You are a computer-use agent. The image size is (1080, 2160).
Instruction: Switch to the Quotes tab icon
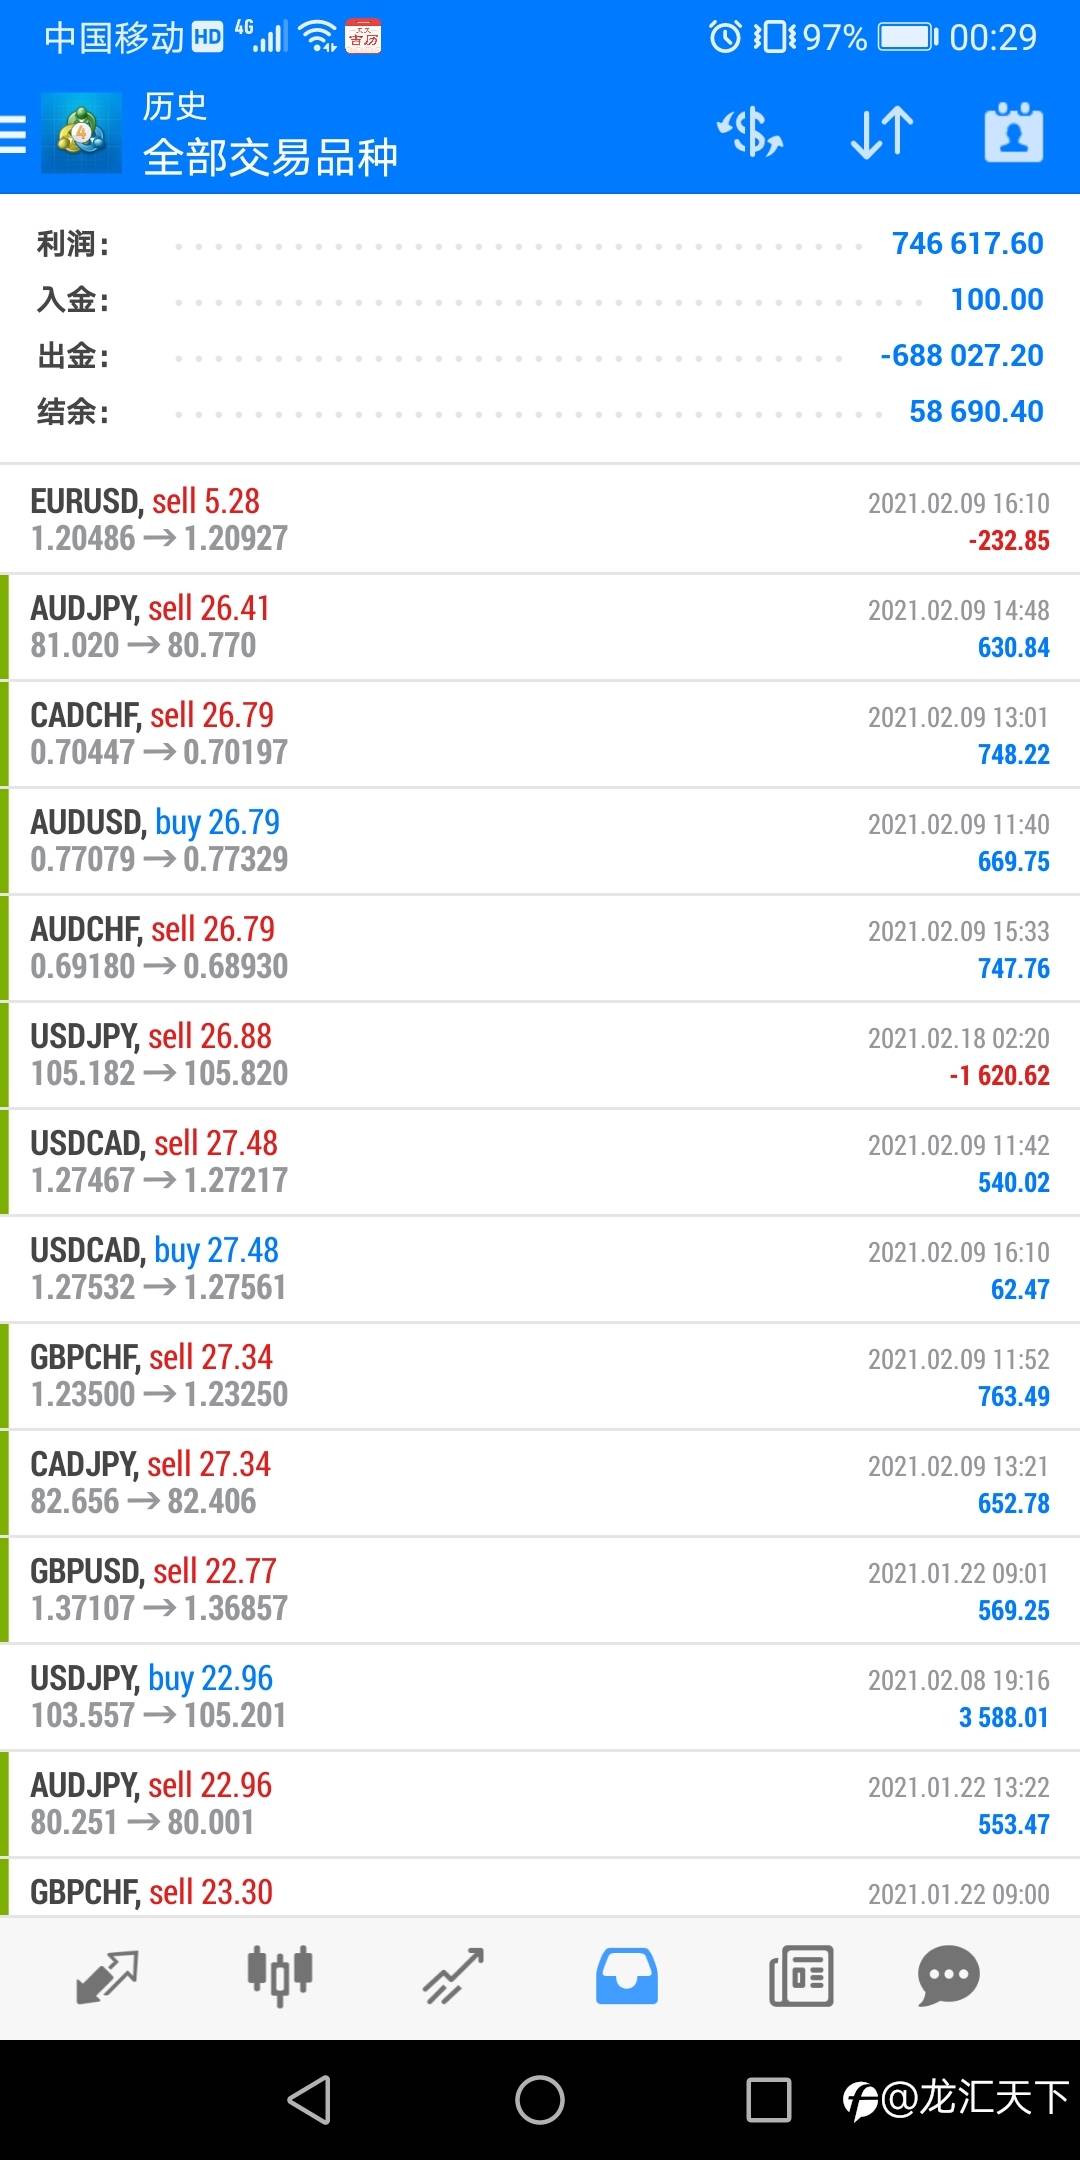pos(107,1976)
